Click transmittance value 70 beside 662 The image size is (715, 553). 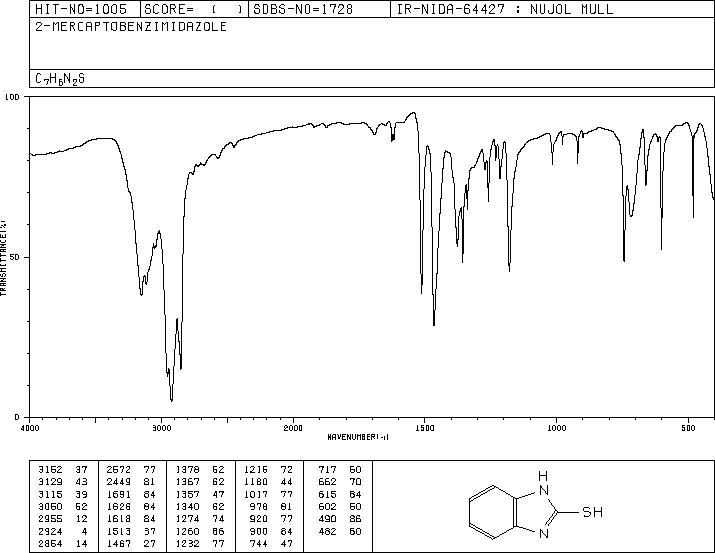click(355, 482)
